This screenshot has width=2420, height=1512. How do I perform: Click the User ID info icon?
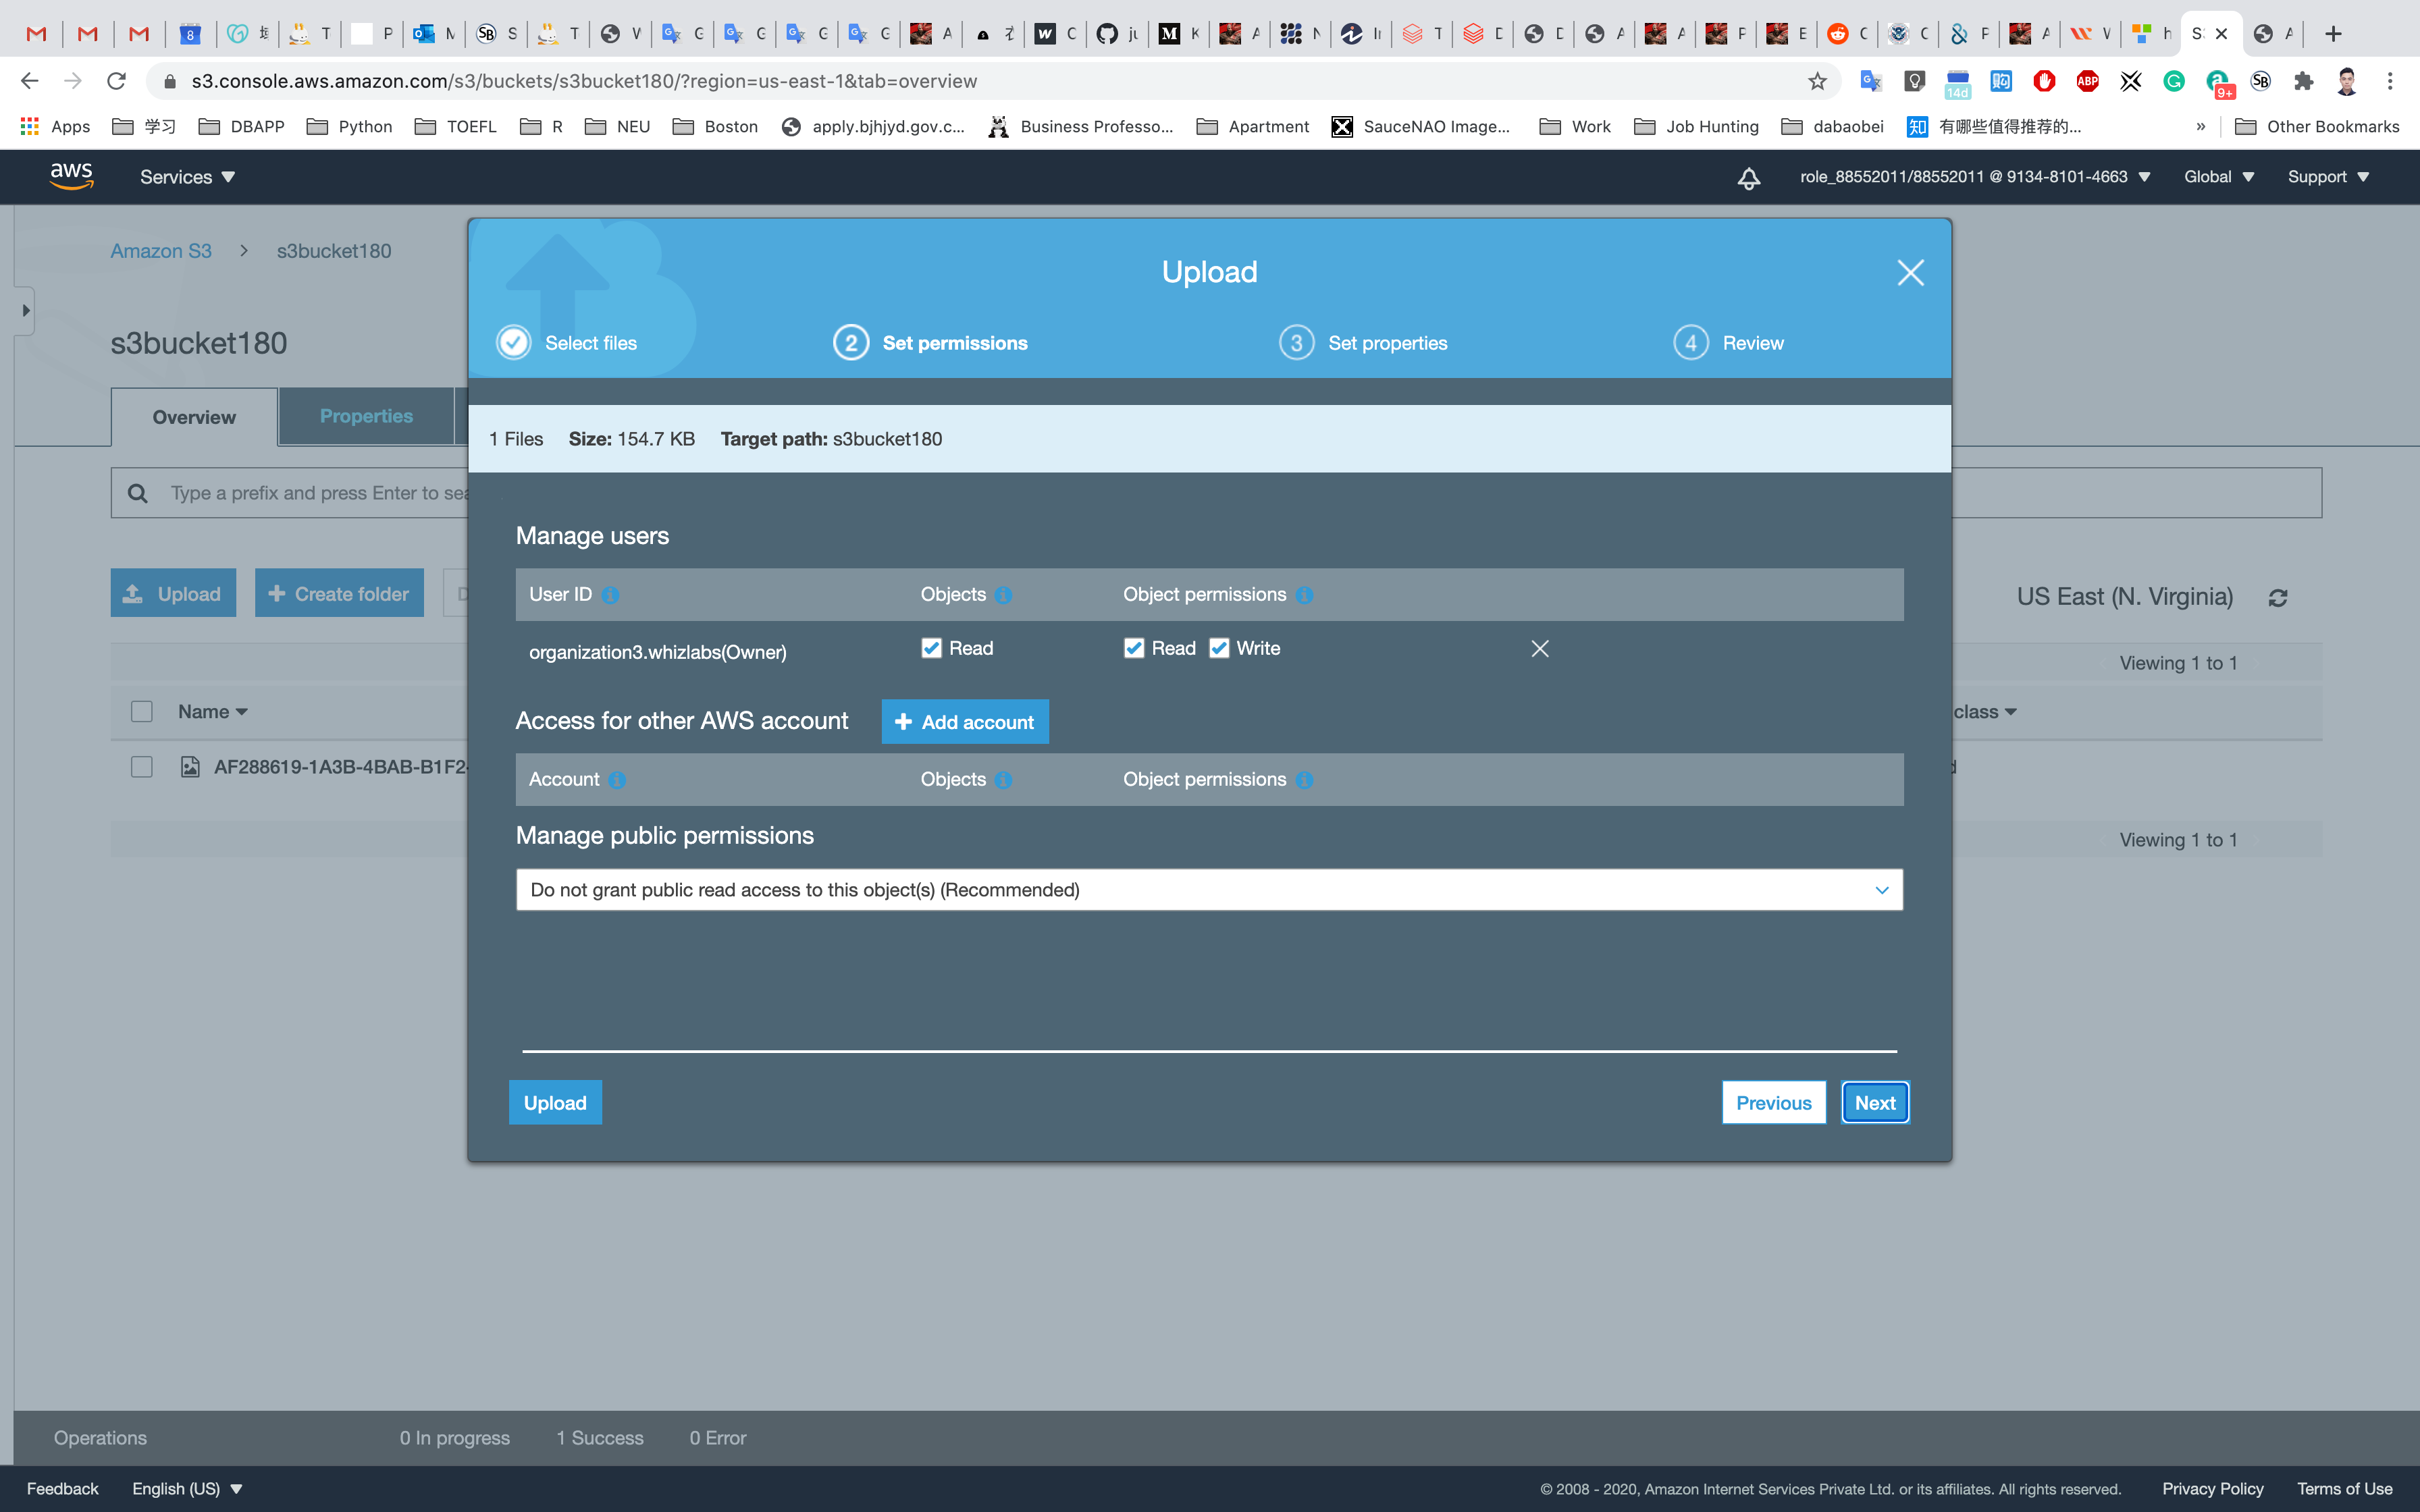tap(610, 595)
